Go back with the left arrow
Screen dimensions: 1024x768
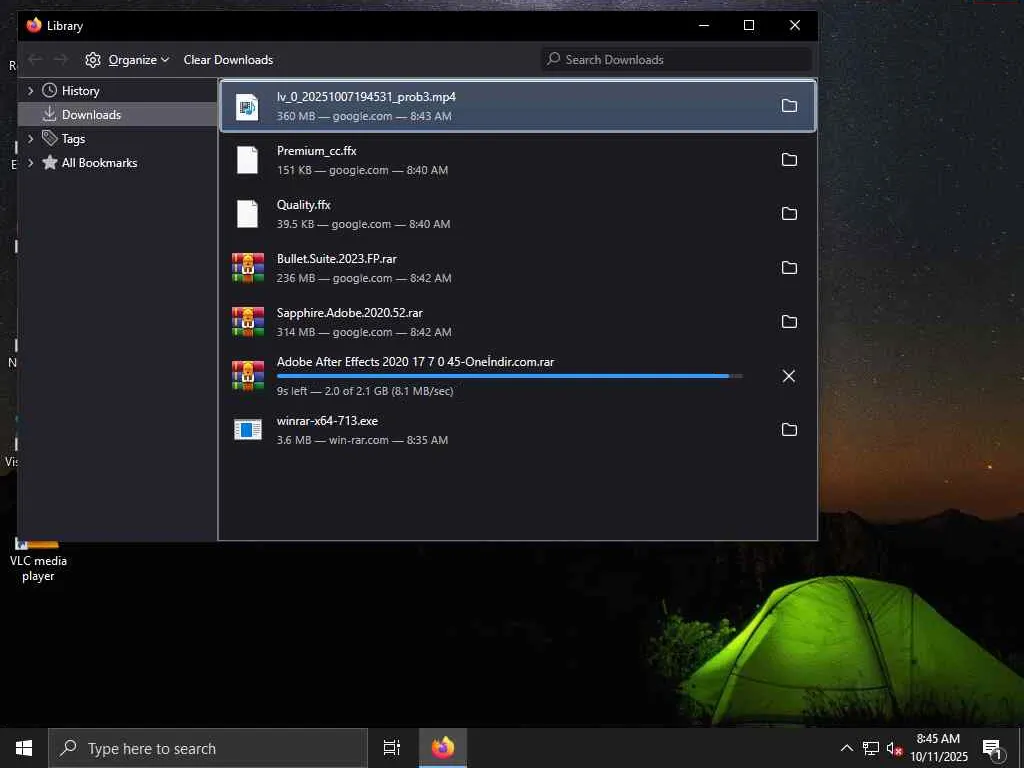point(35,60)
